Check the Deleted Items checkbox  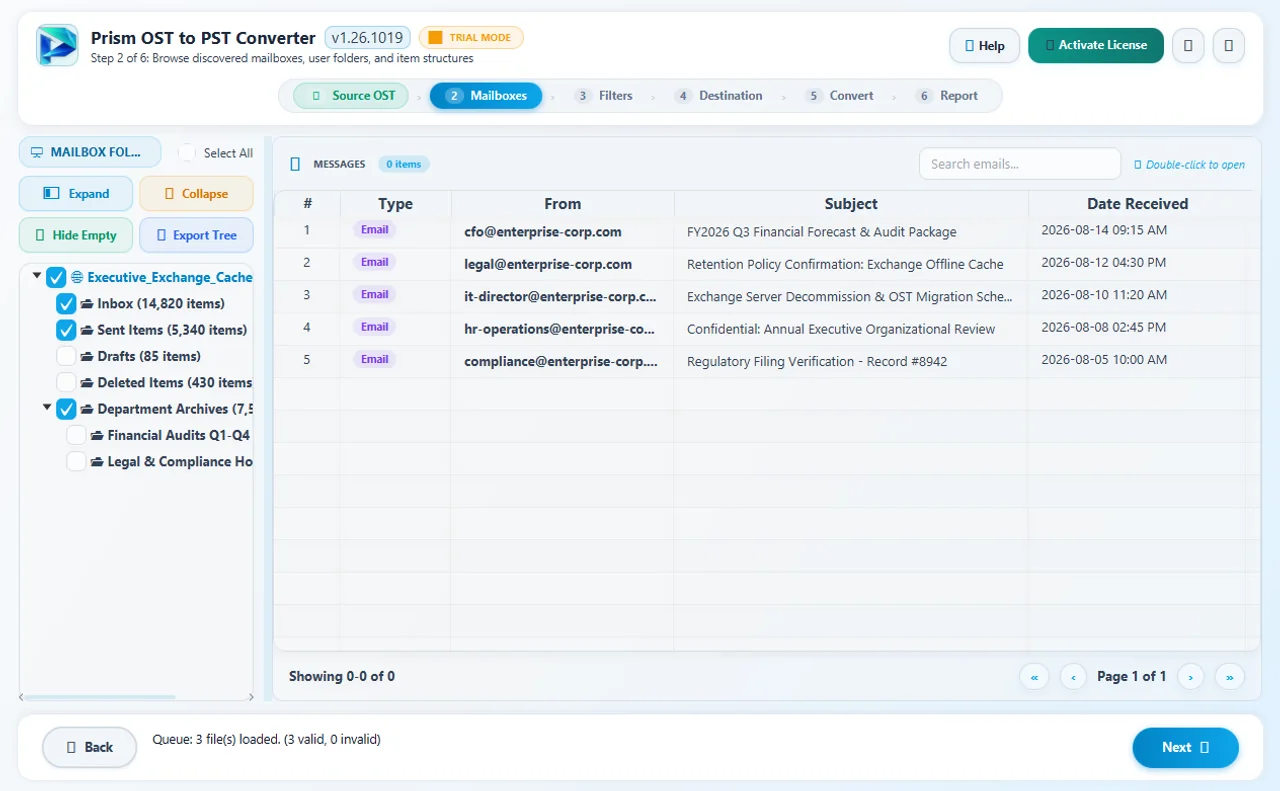tap(66, 383)
